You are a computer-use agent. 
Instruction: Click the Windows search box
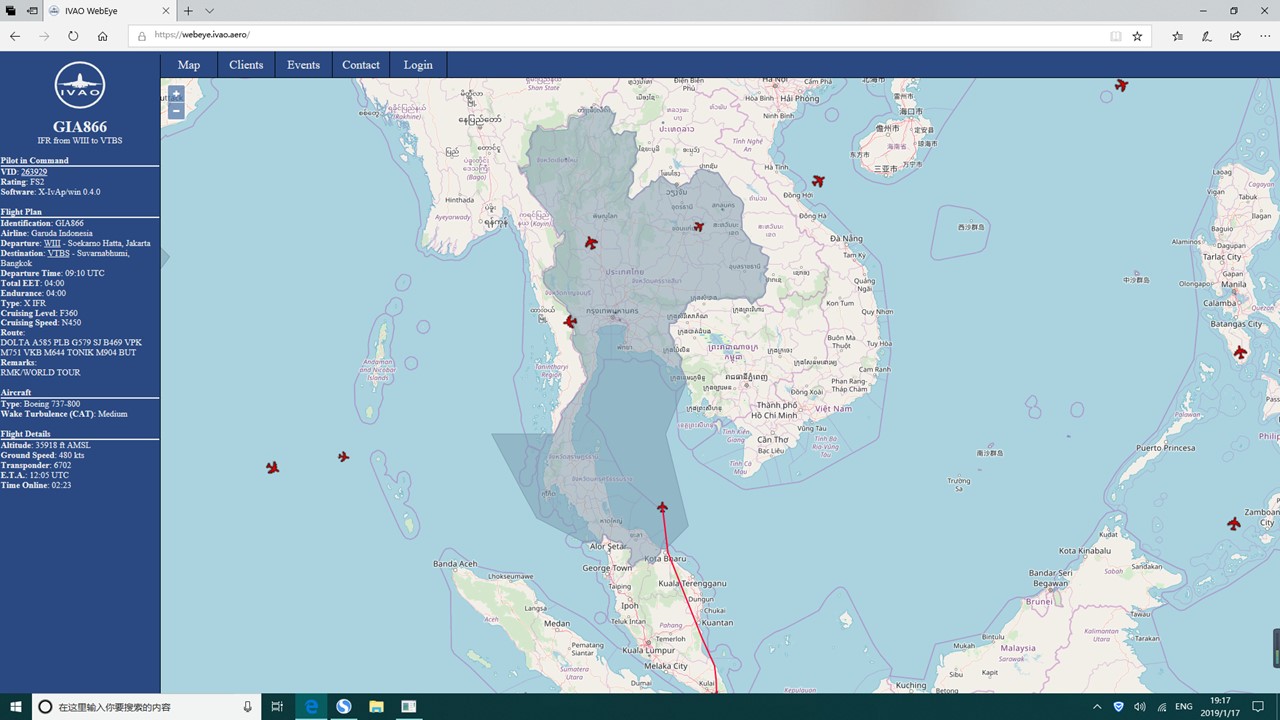tap(148, 707)
